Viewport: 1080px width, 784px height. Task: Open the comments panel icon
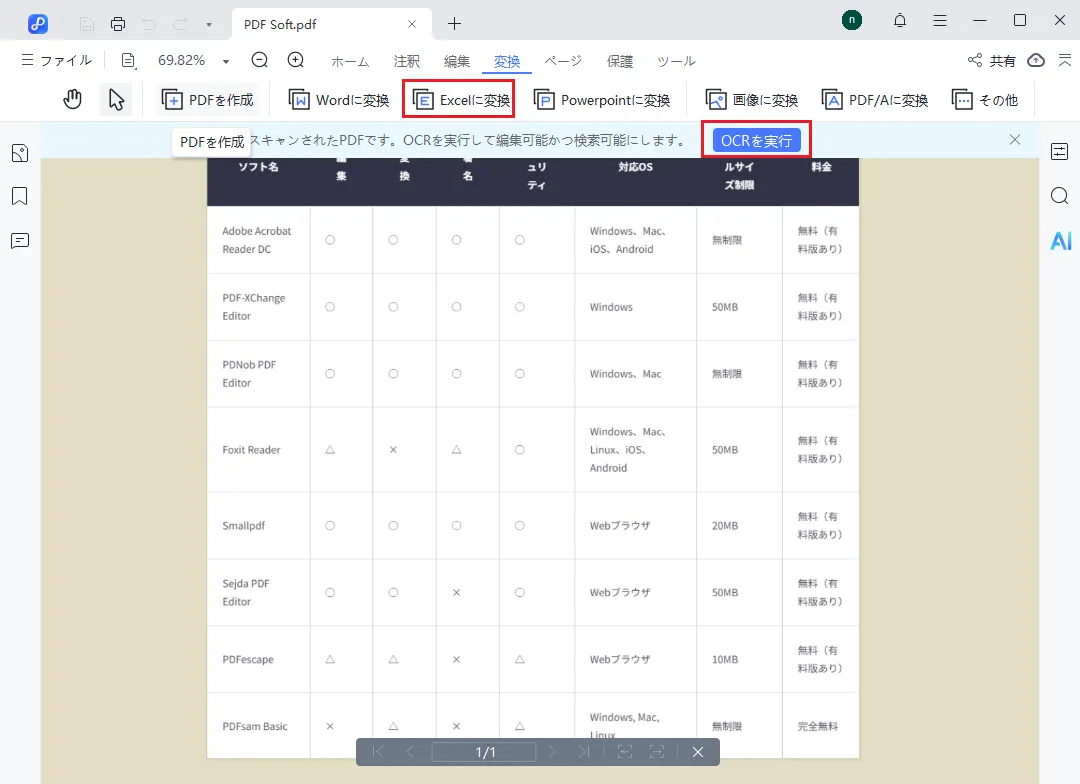(x=20, y=241)
